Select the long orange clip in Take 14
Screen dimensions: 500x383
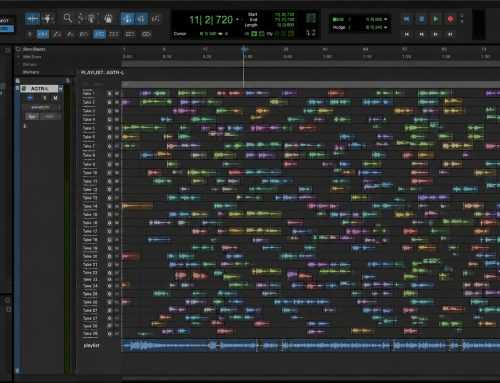coord(137,206)
